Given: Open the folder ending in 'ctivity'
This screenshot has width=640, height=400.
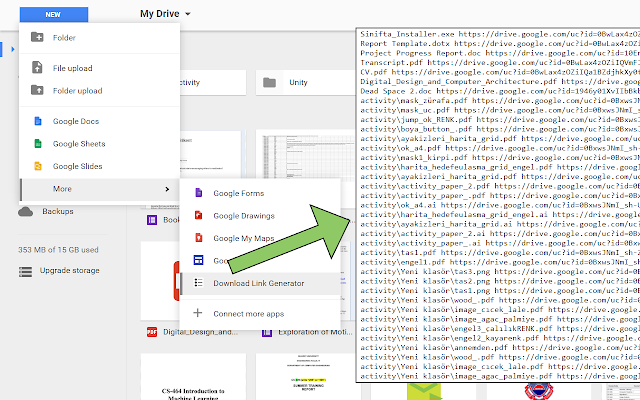Looking at the screenshot, I should 213,82.
